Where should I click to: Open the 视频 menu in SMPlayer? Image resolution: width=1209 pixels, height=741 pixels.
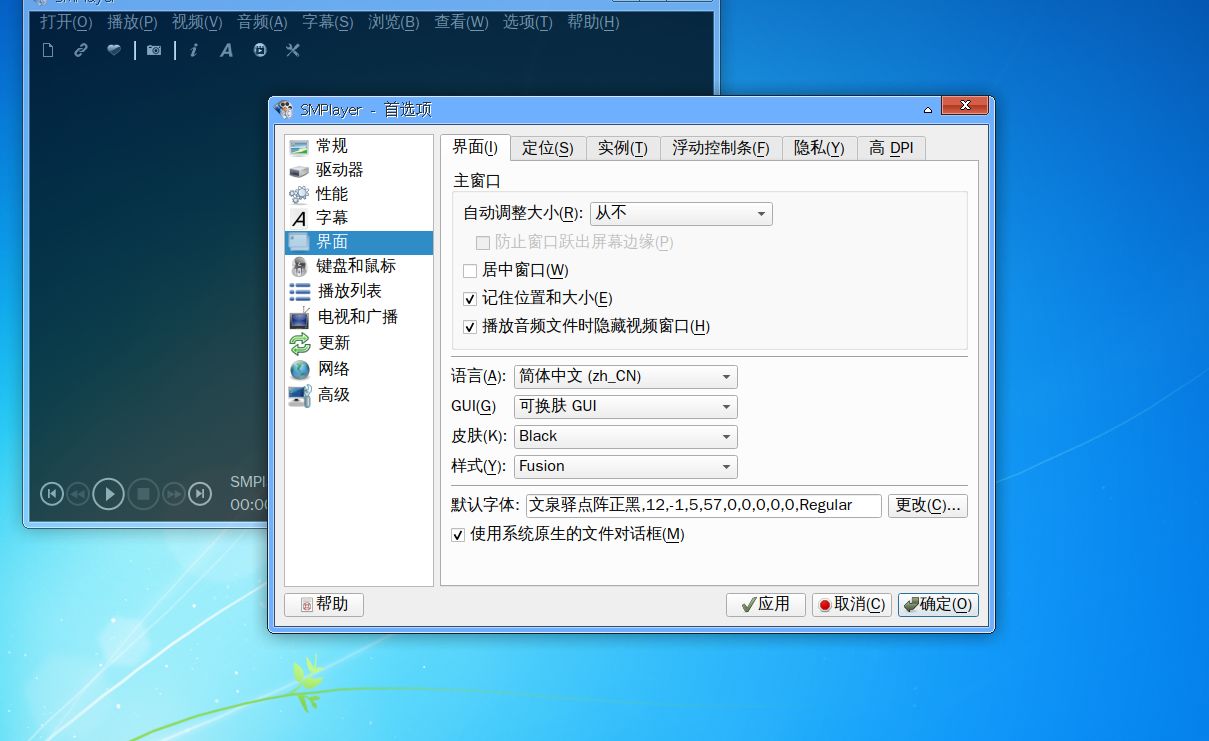pyautogui.click(x=197, y=22)
